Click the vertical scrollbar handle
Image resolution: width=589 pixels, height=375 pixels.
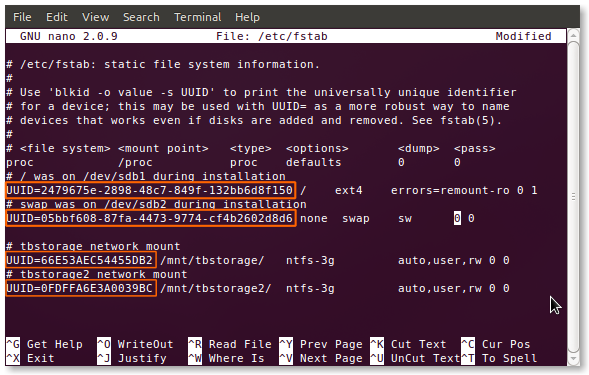[x=573, y=197]
